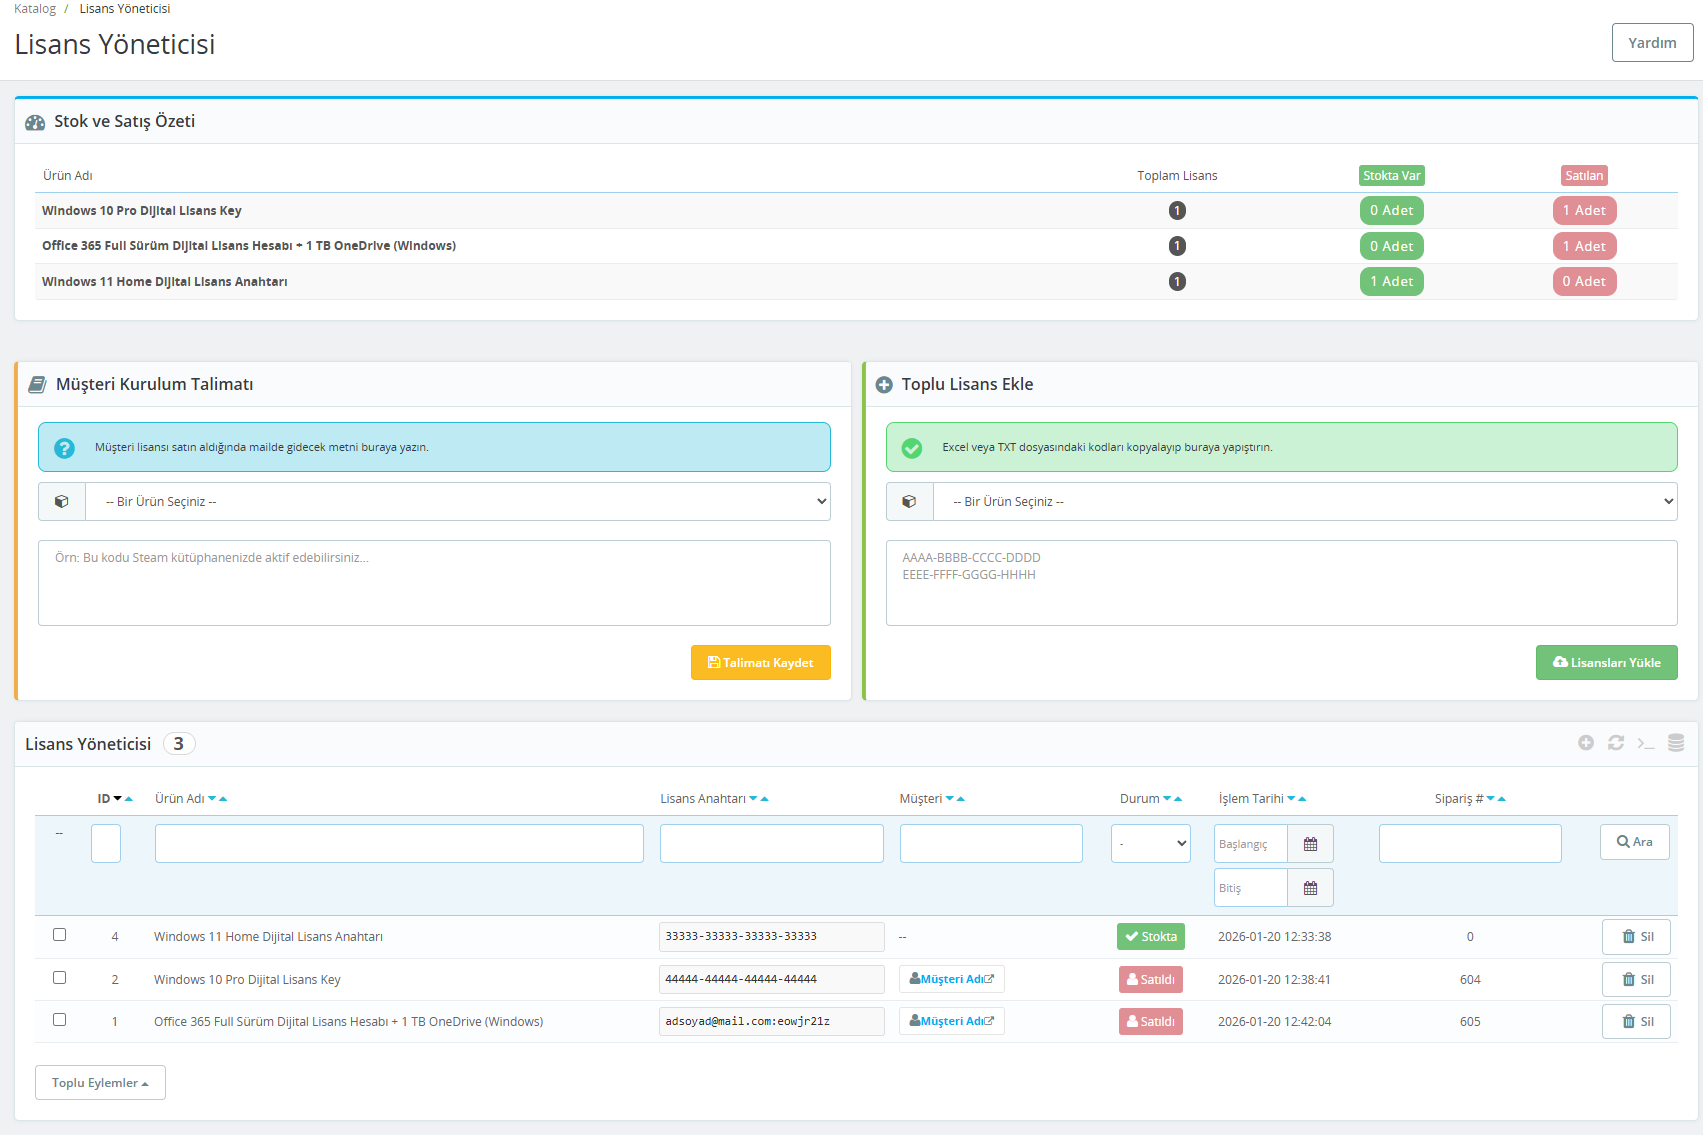The width and height of the screenshot is (1703, 1135).
Task: Sort Lisans Anahtarı column ascending arrow
Action: coord(765,799)
